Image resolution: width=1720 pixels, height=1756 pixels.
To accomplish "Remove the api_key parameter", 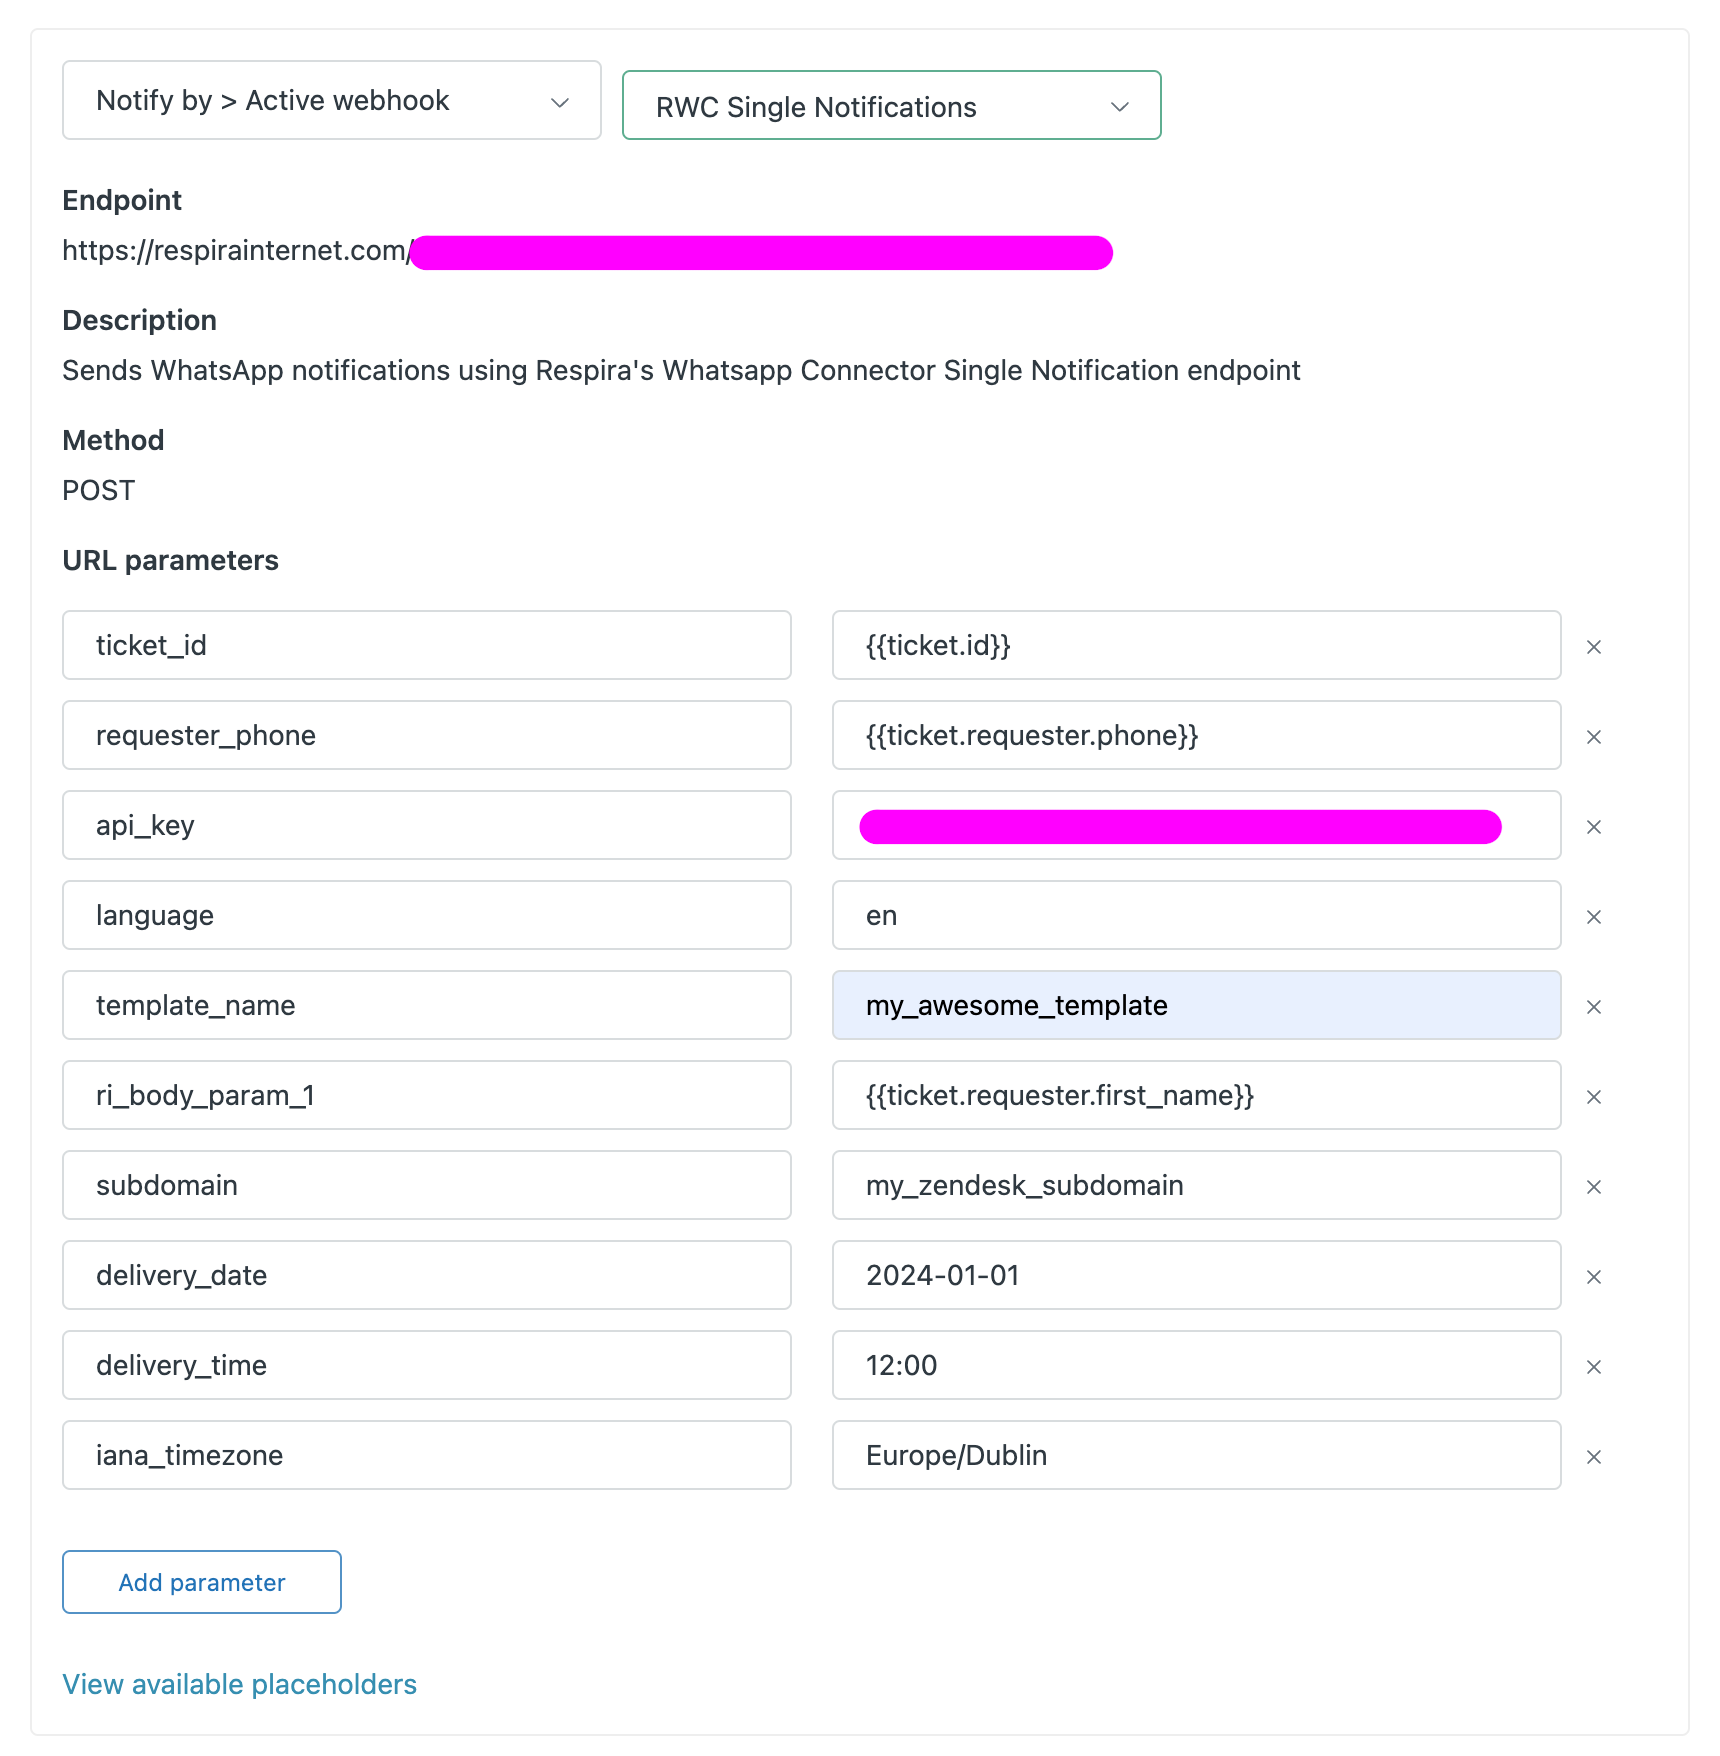I will click(1593, 827).
